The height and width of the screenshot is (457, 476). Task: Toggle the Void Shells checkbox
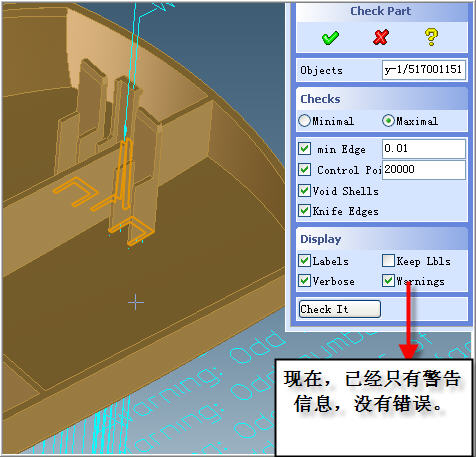coord(304,191)
